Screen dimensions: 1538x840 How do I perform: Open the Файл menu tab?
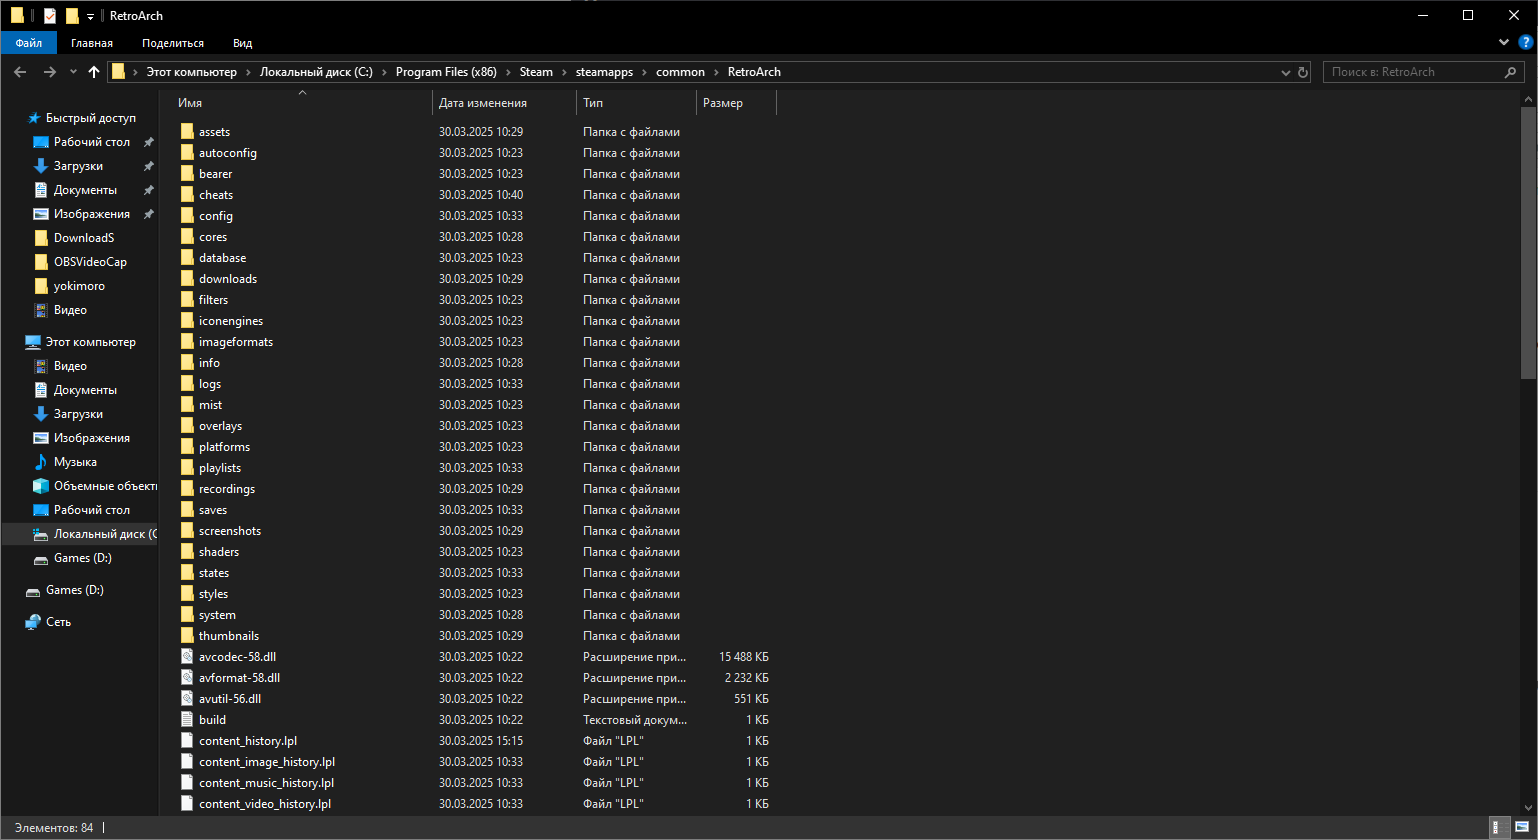pyautogui.click(x=28, y=43)
